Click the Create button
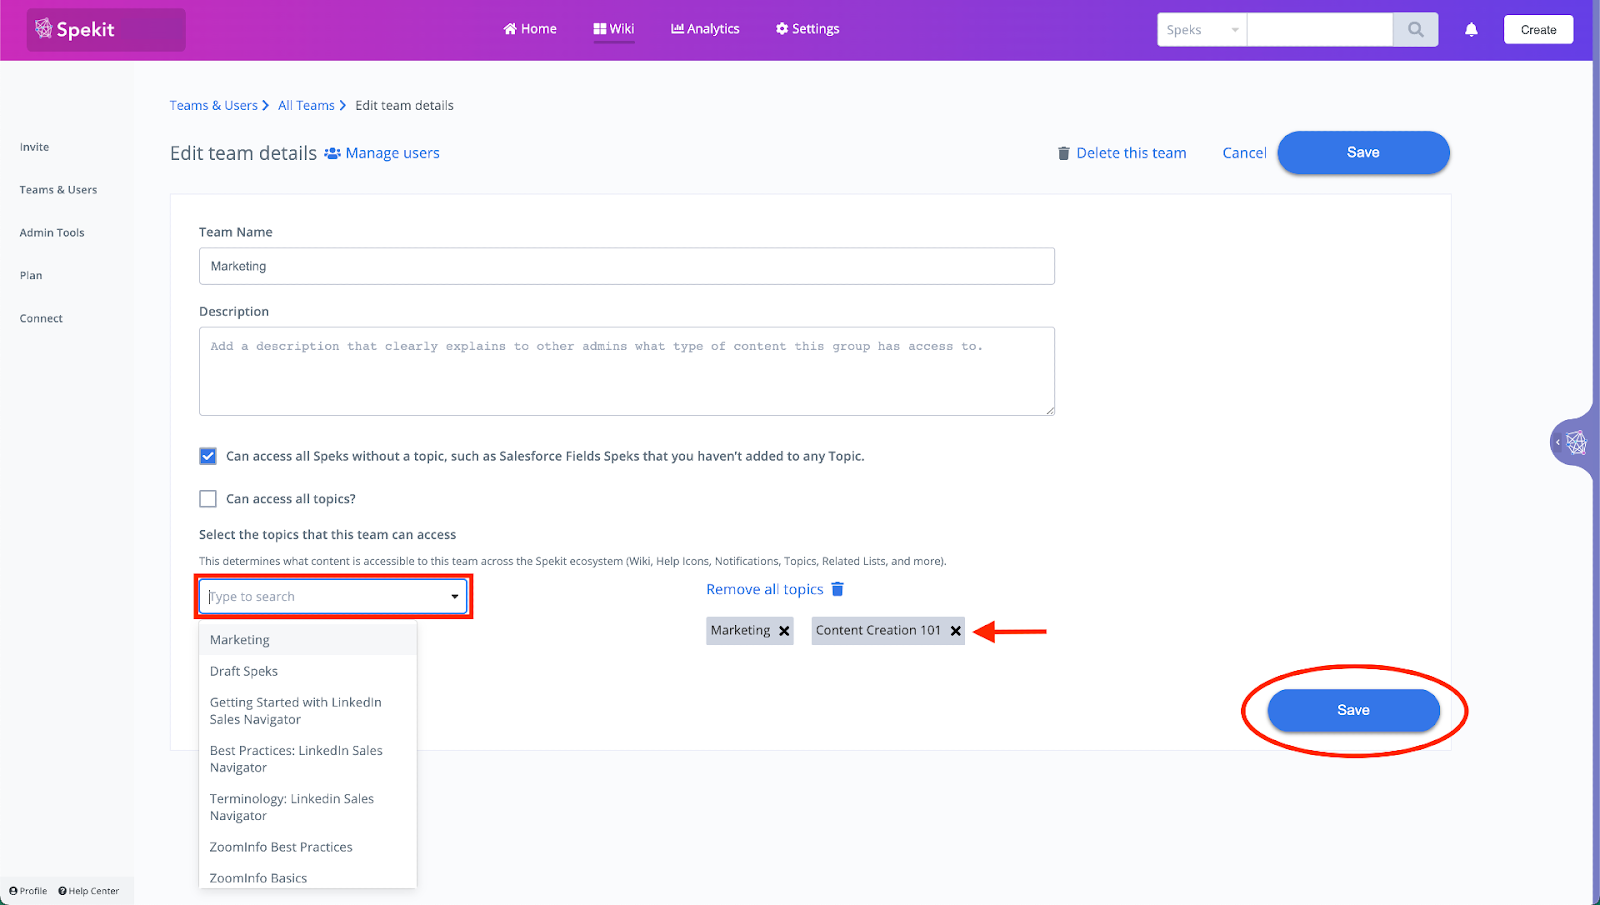This screenshot has width=1600, height=905. 1538,30
